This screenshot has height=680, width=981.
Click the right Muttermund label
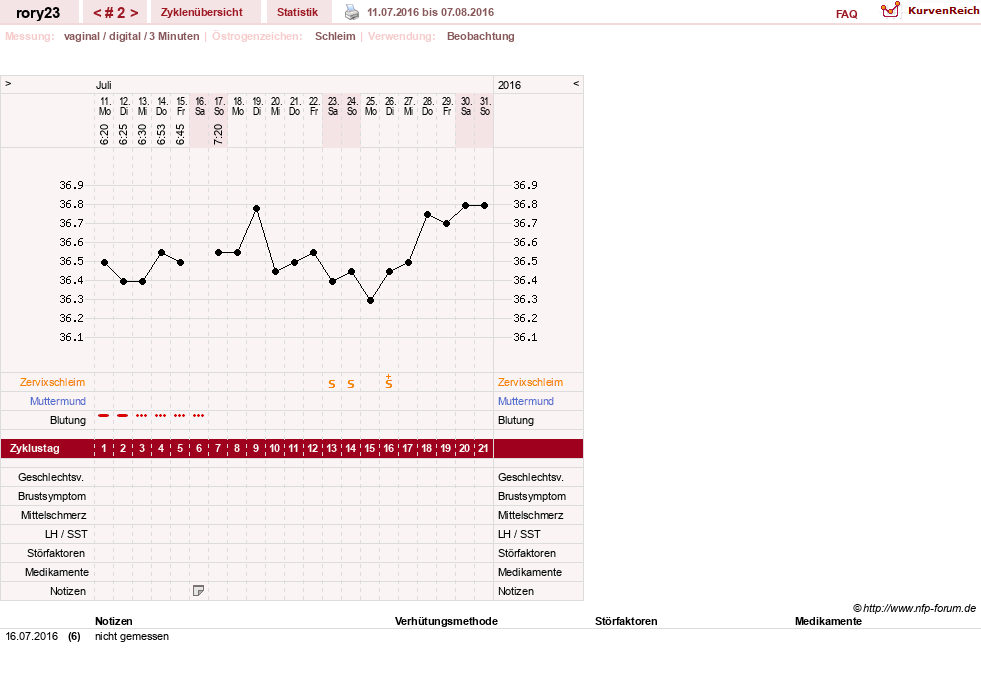[526, 401]
